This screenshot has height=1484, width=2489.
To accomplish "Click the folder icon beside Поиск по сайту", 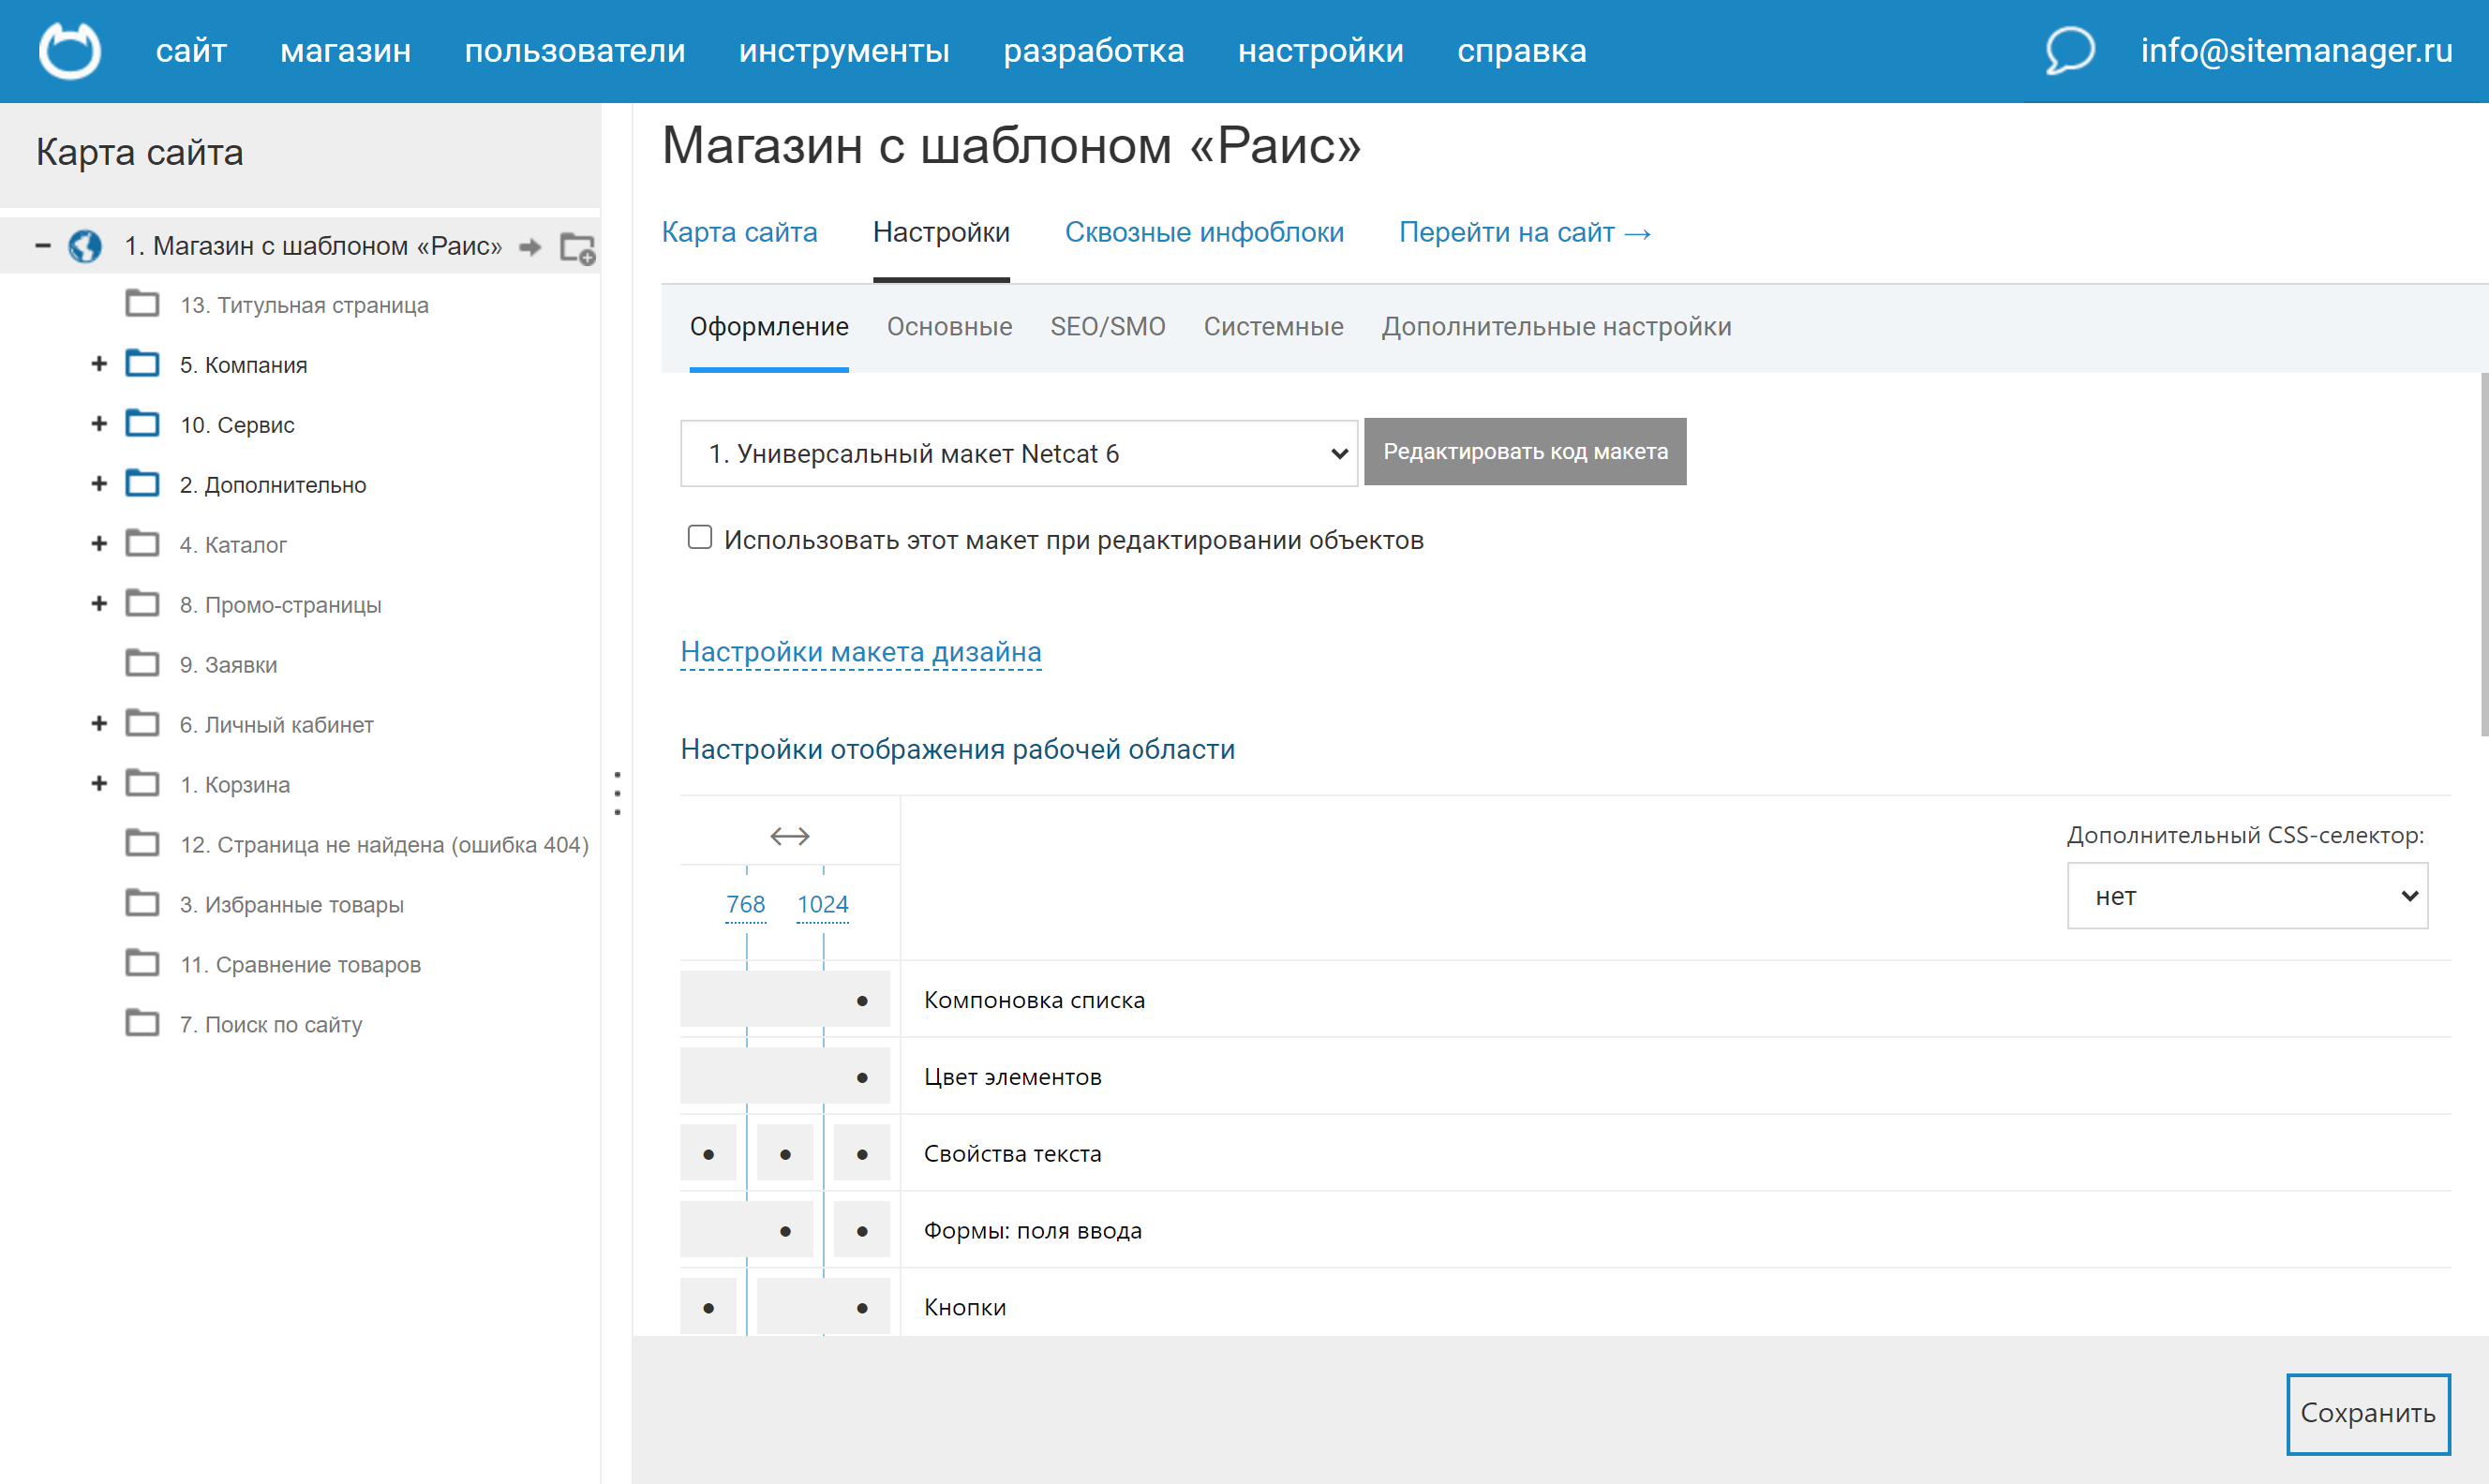I will pos(142,1024).
